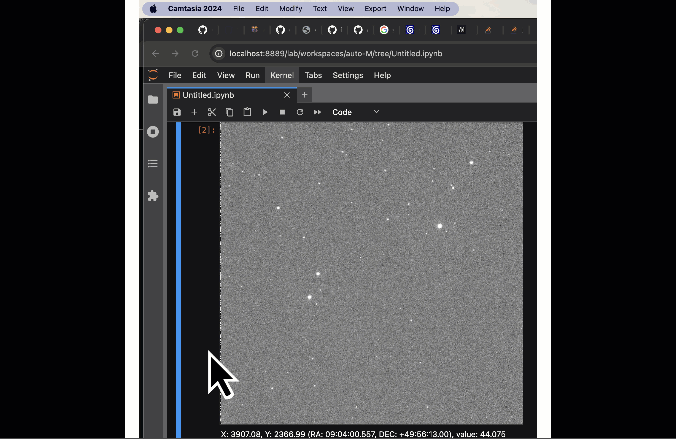
Task: Click the [2]: cell prompt
Action: [207, 130]
